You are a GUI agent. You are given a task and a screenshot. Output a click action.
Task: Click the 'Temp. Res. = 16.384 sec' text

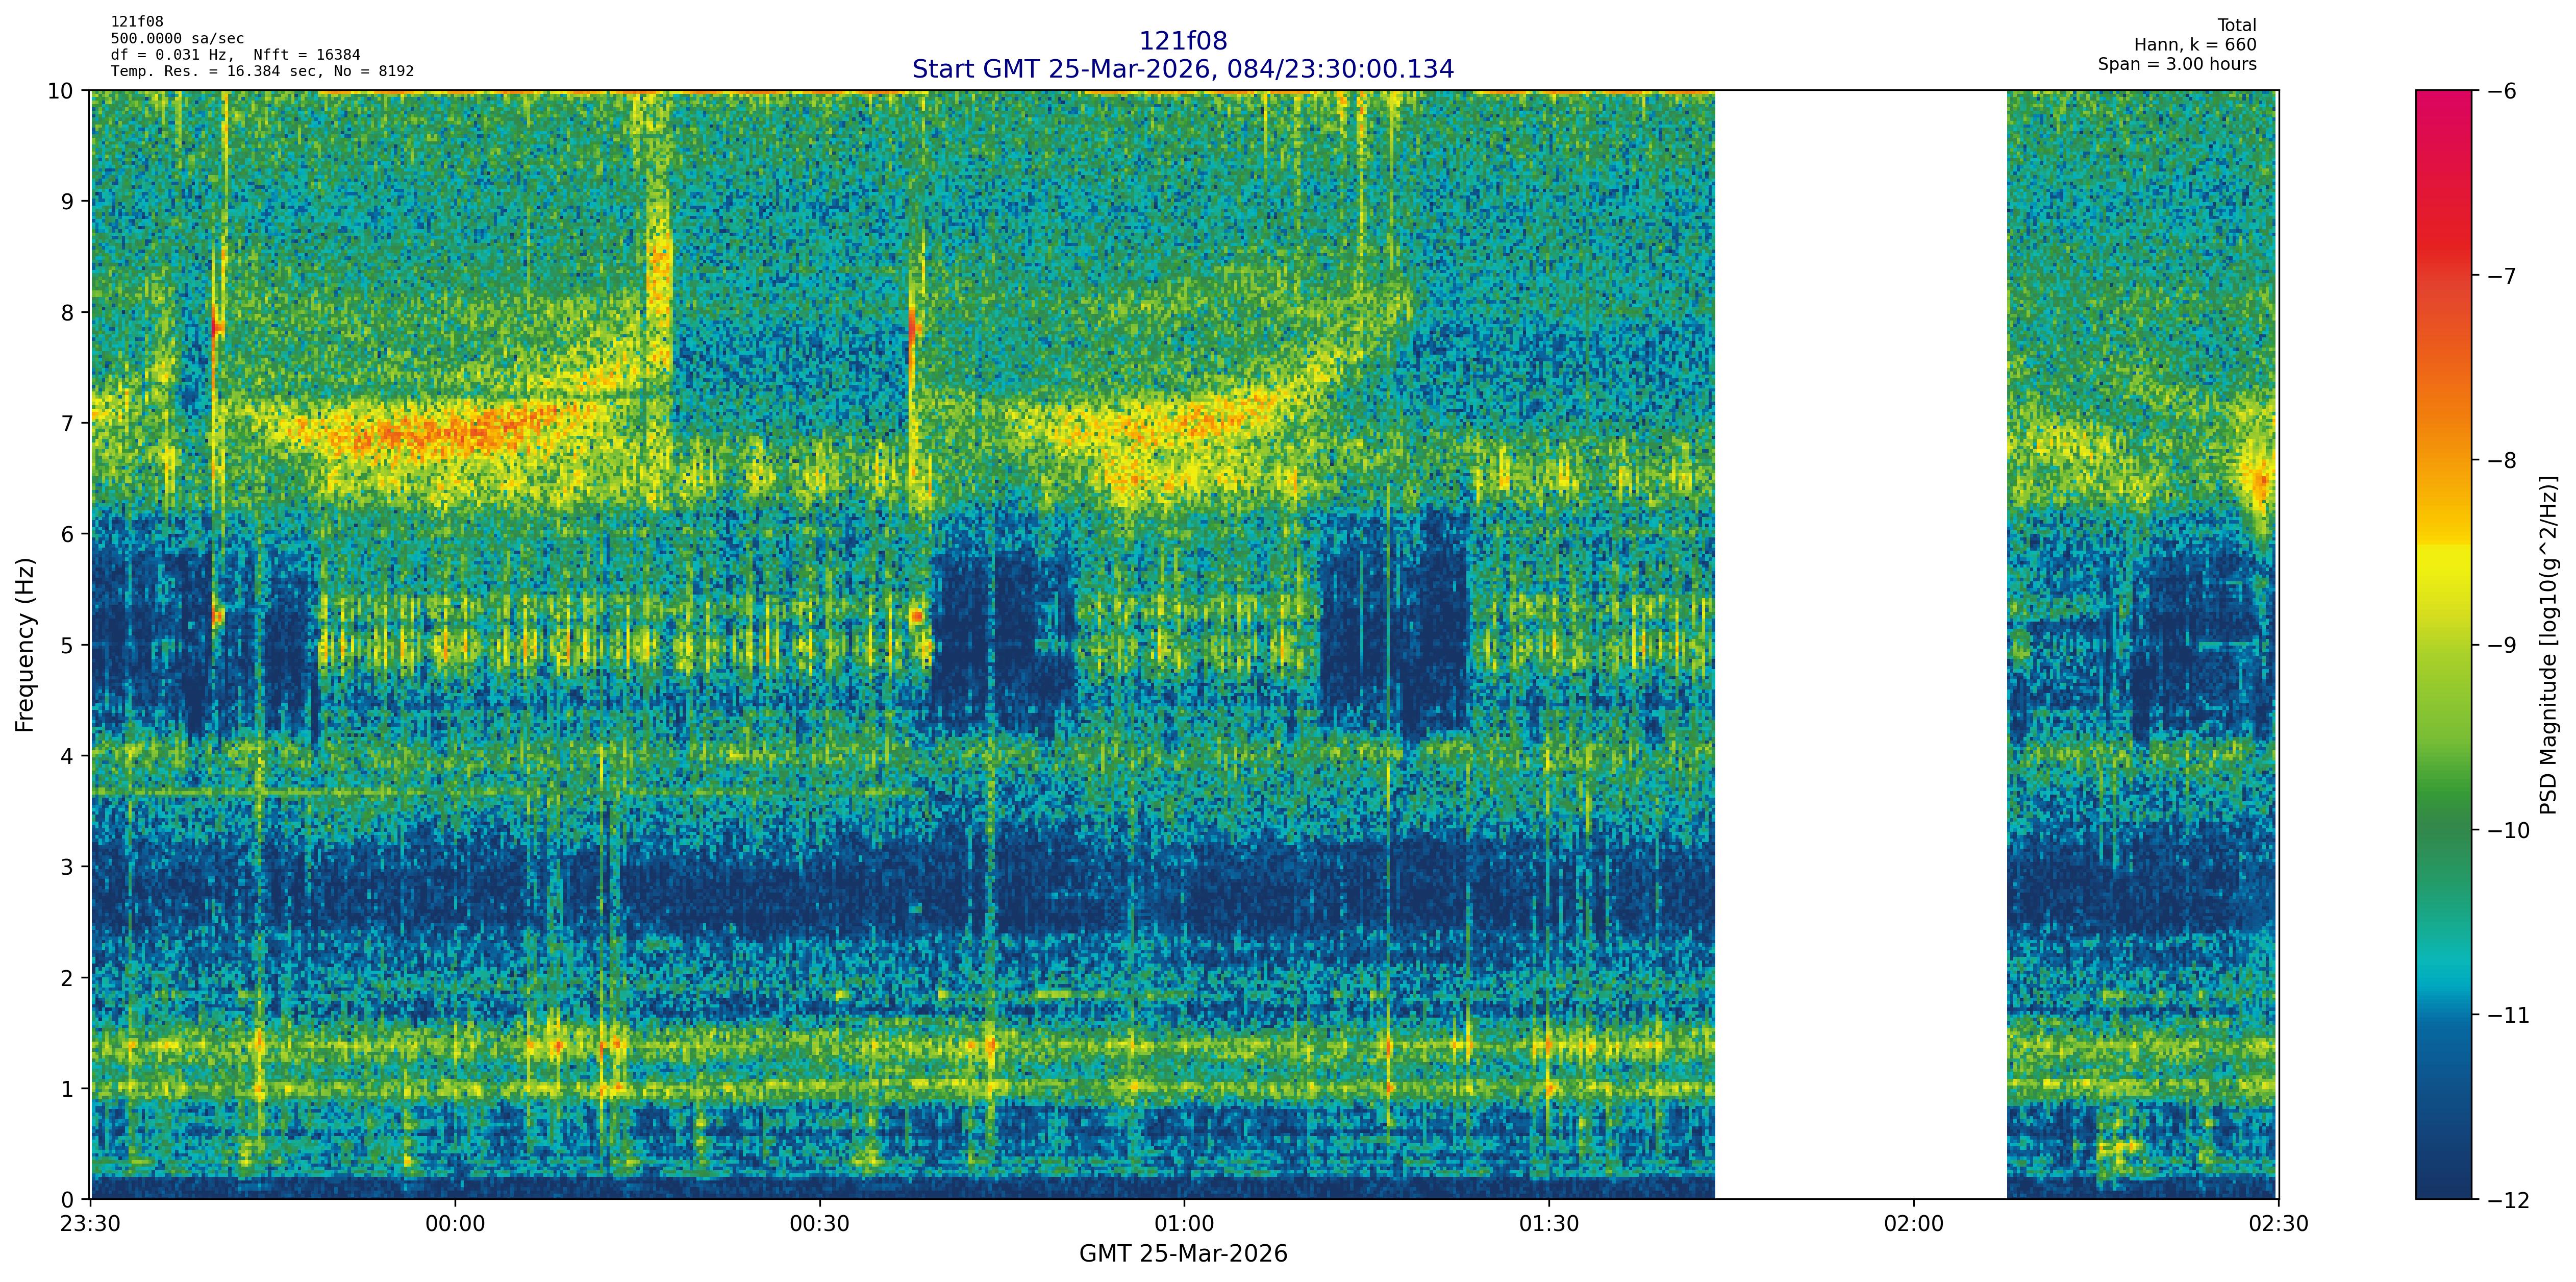(215, 71)
